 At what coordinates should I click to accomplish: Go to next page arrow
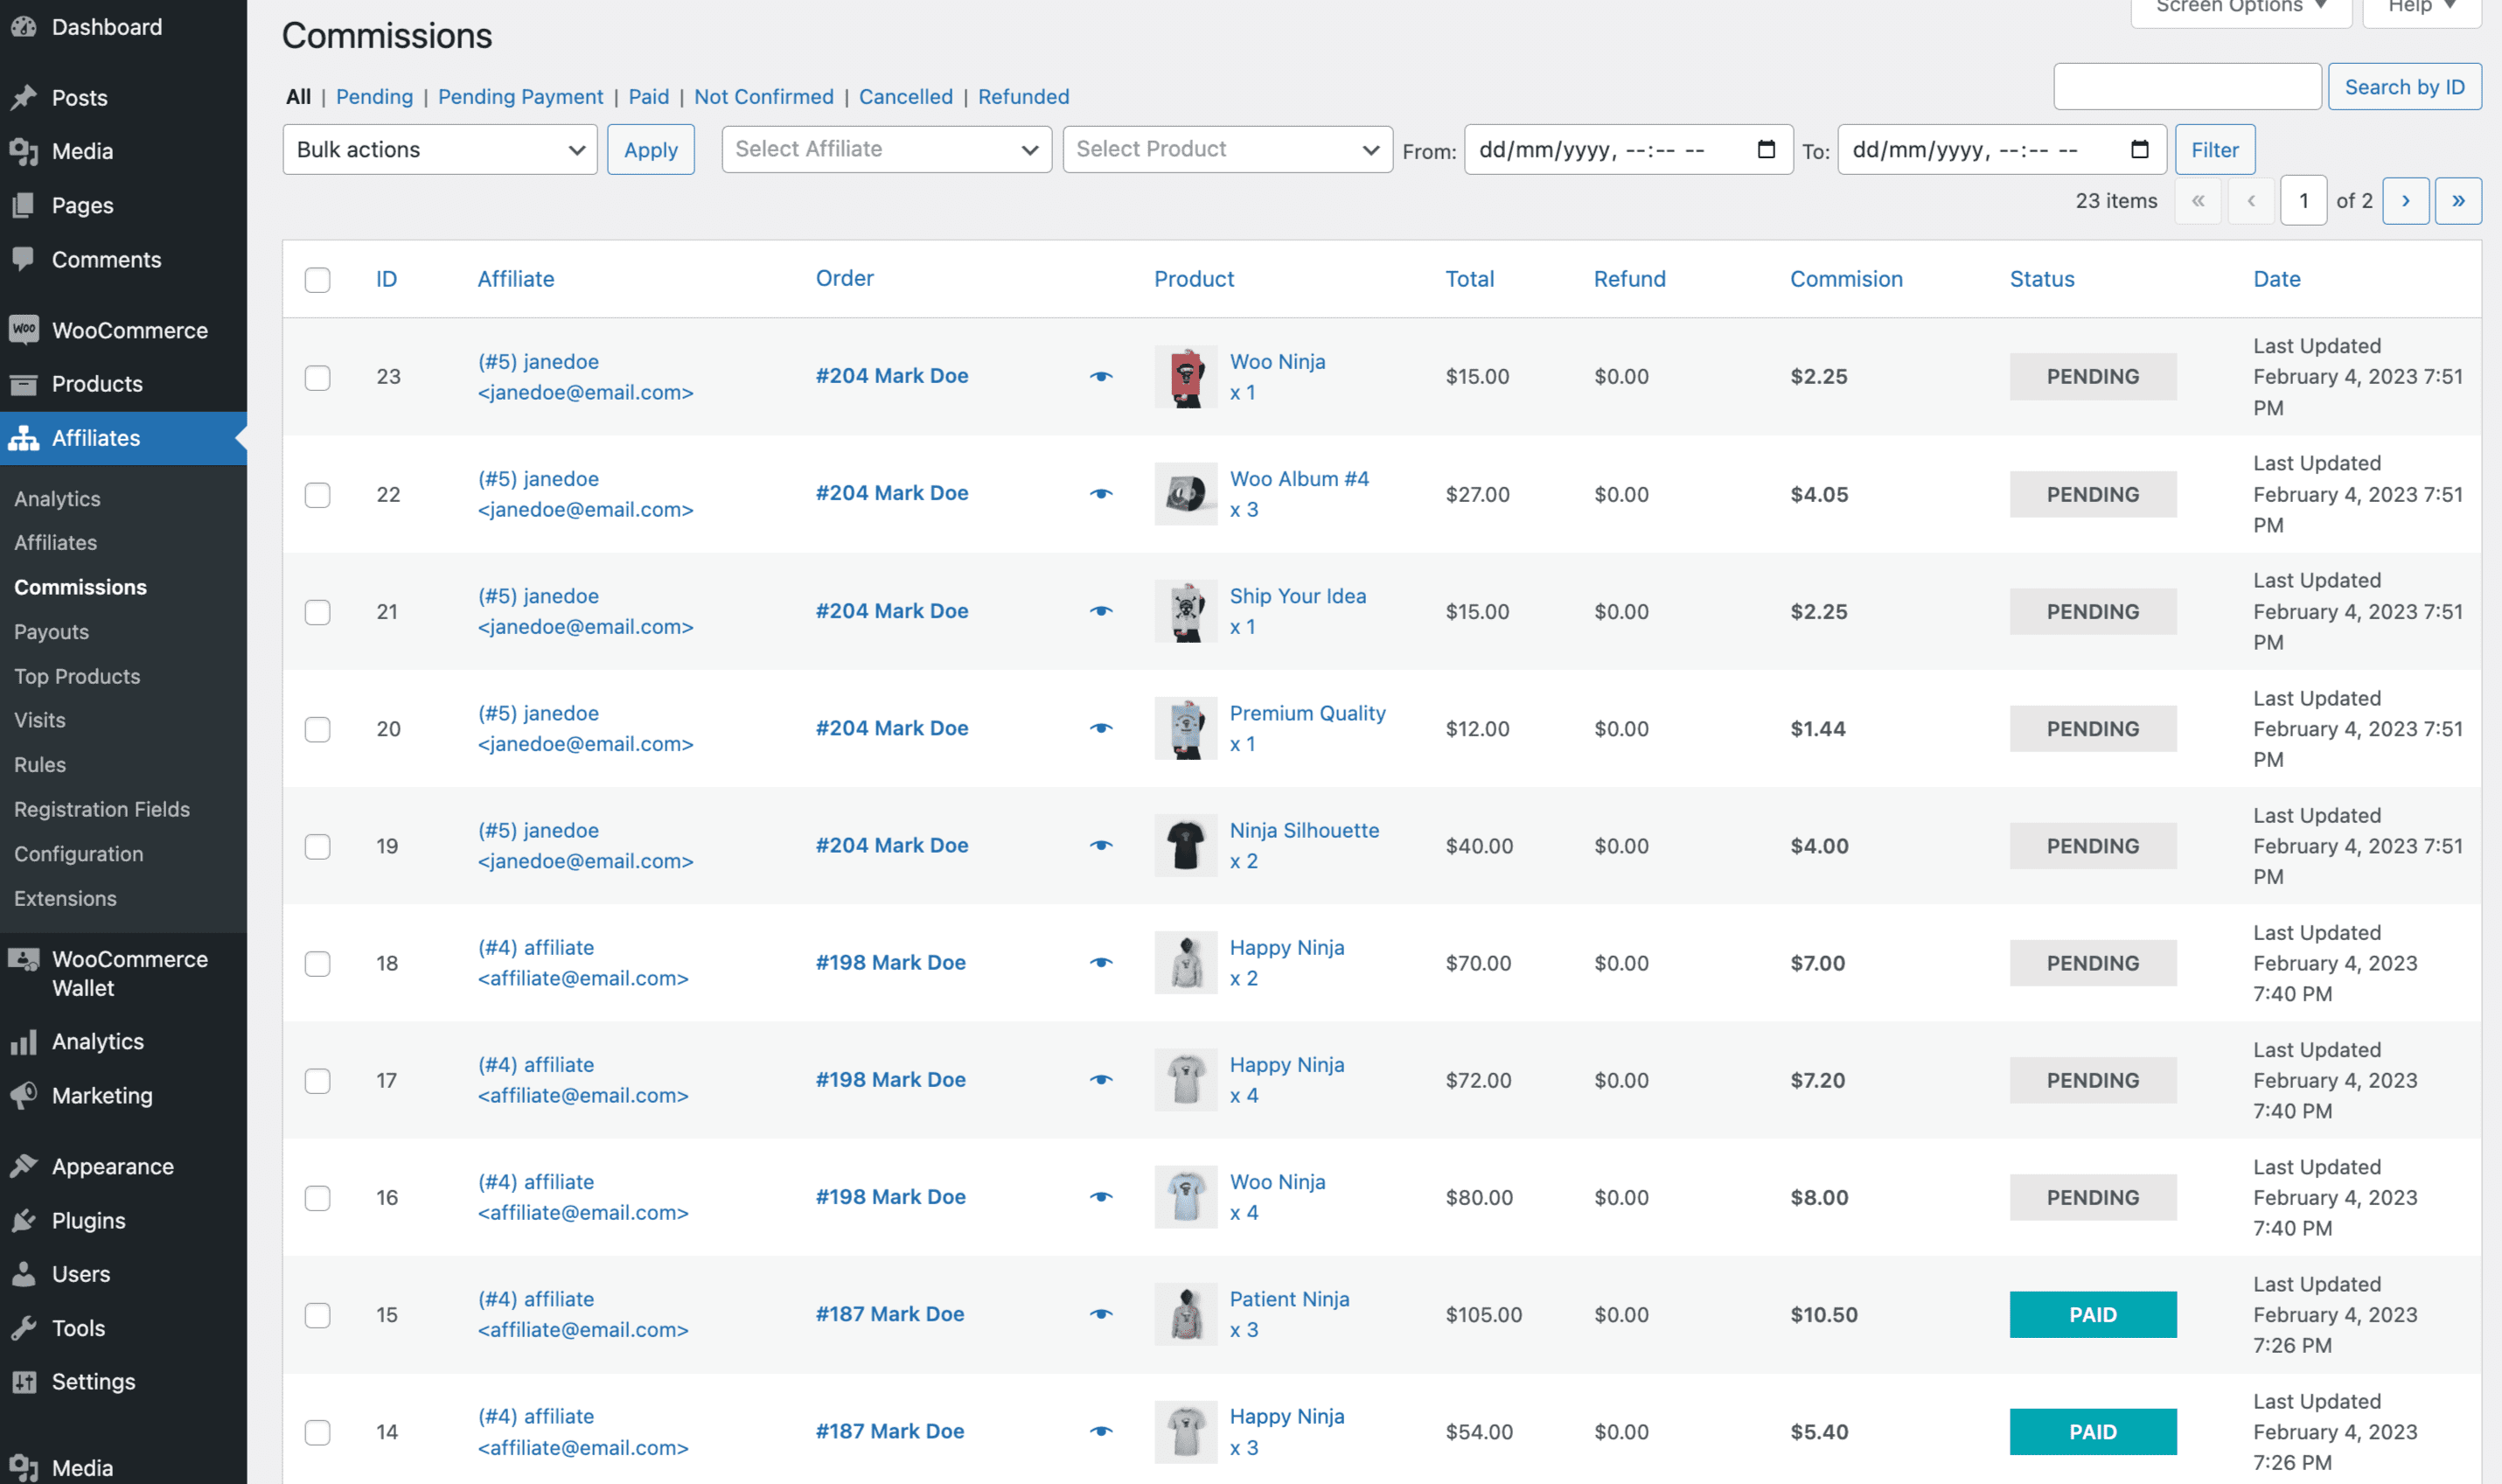click(2405, 201)
